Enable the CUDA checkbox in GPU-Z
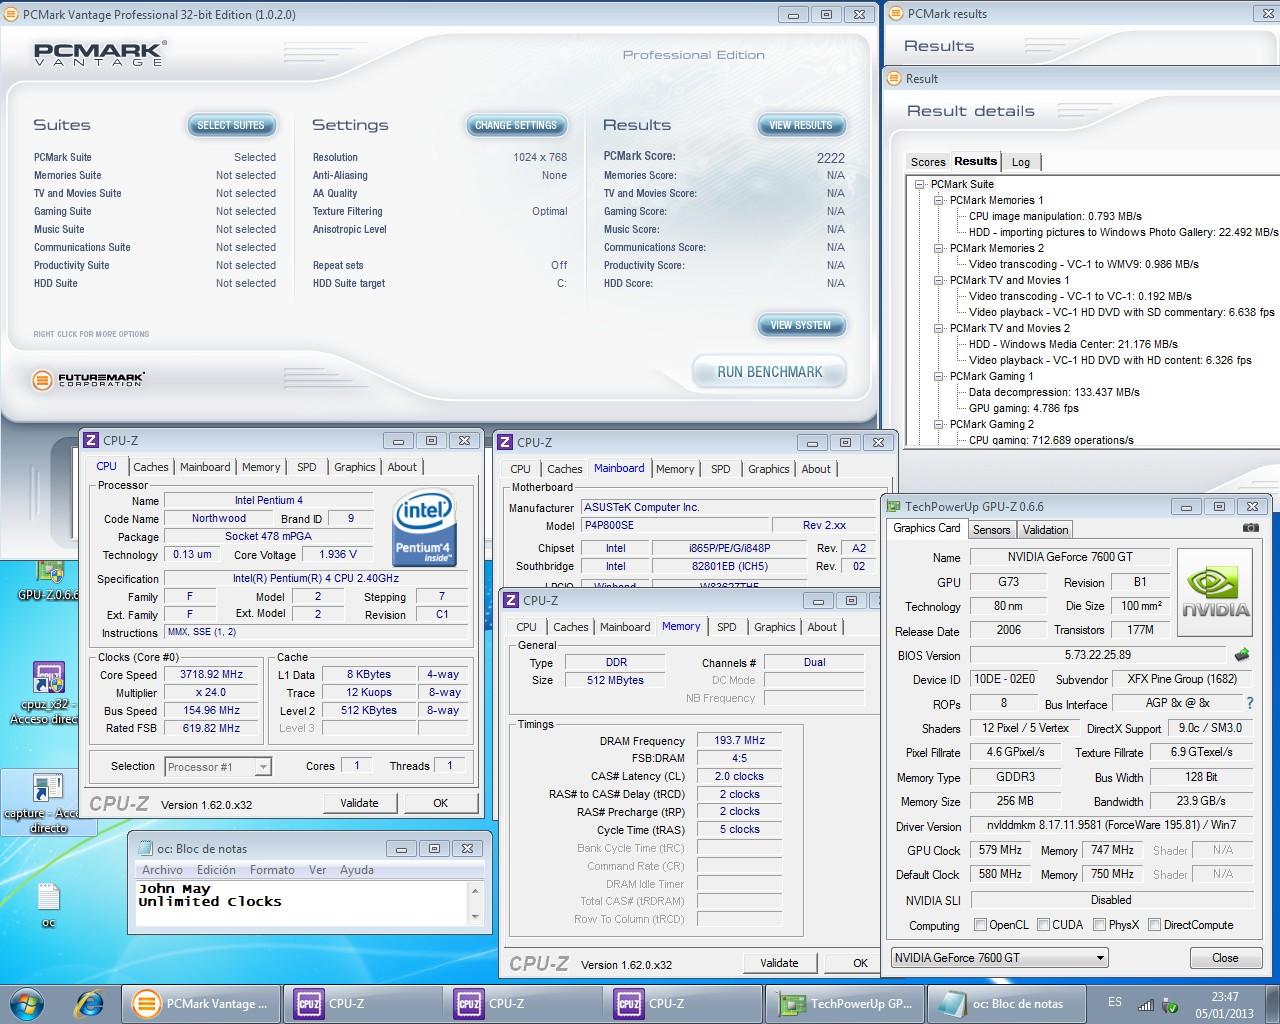Image resolution: width=1280 pixels, height=1024 pixels. click(x=1043, y=925)
